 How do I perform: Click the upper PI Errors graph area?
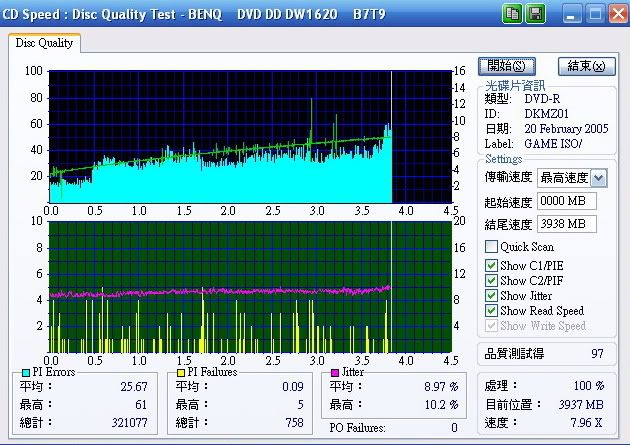(250, 137)
